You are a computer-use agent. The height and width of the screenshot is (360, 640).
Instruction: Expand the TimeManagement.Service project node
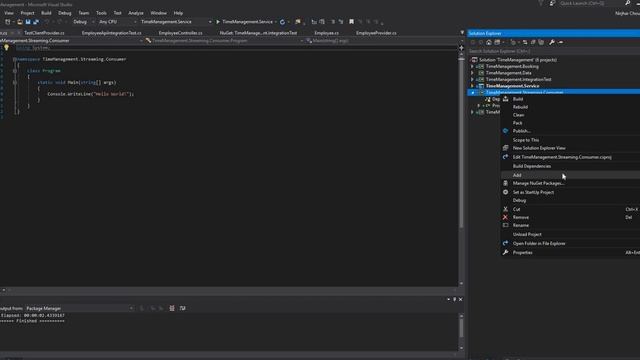tap(472, 86)
